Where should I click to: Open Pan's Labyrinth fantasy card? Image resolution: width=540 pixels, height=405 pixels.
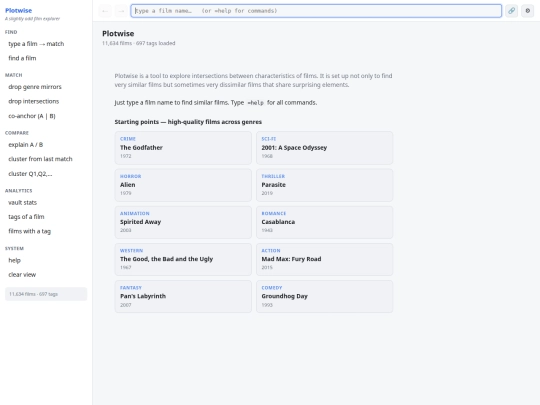coord(183,297)
